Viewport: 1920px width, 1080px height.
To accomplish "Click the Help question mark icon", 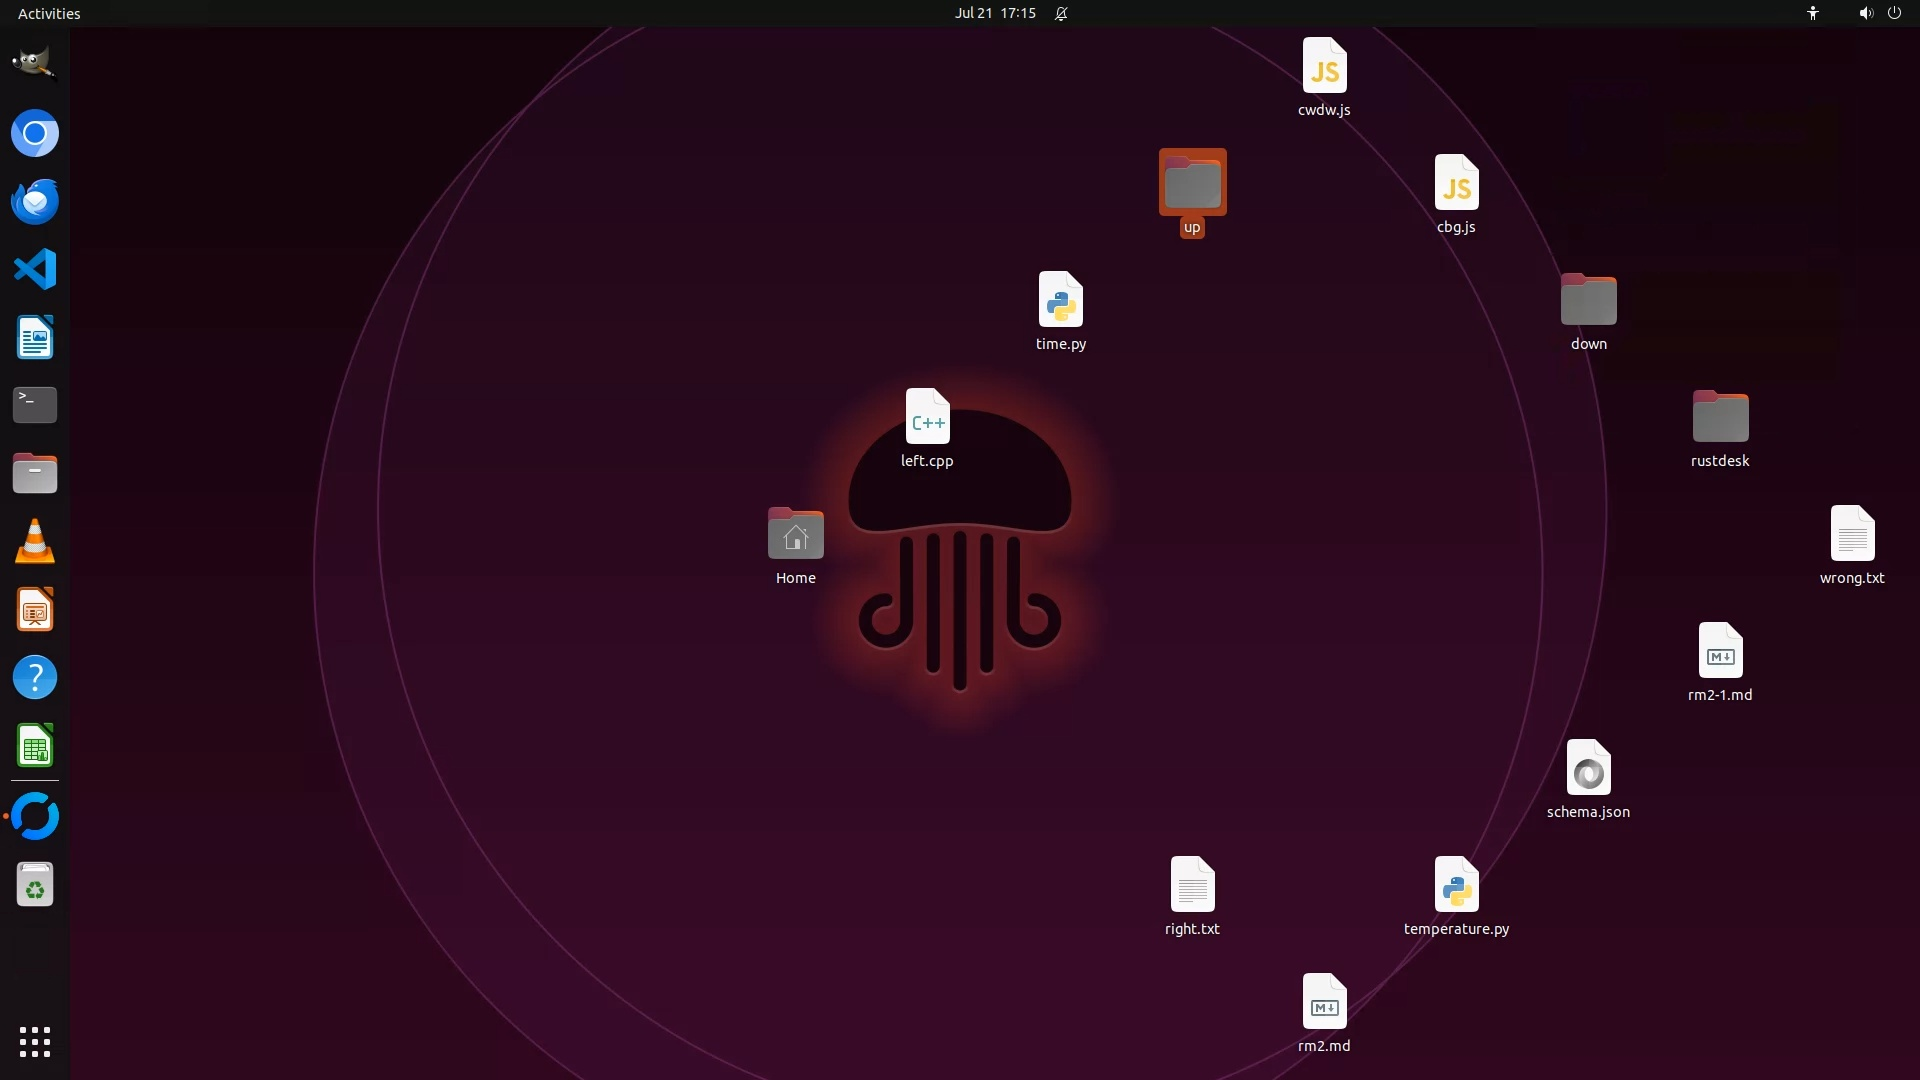I will (34, 678).
